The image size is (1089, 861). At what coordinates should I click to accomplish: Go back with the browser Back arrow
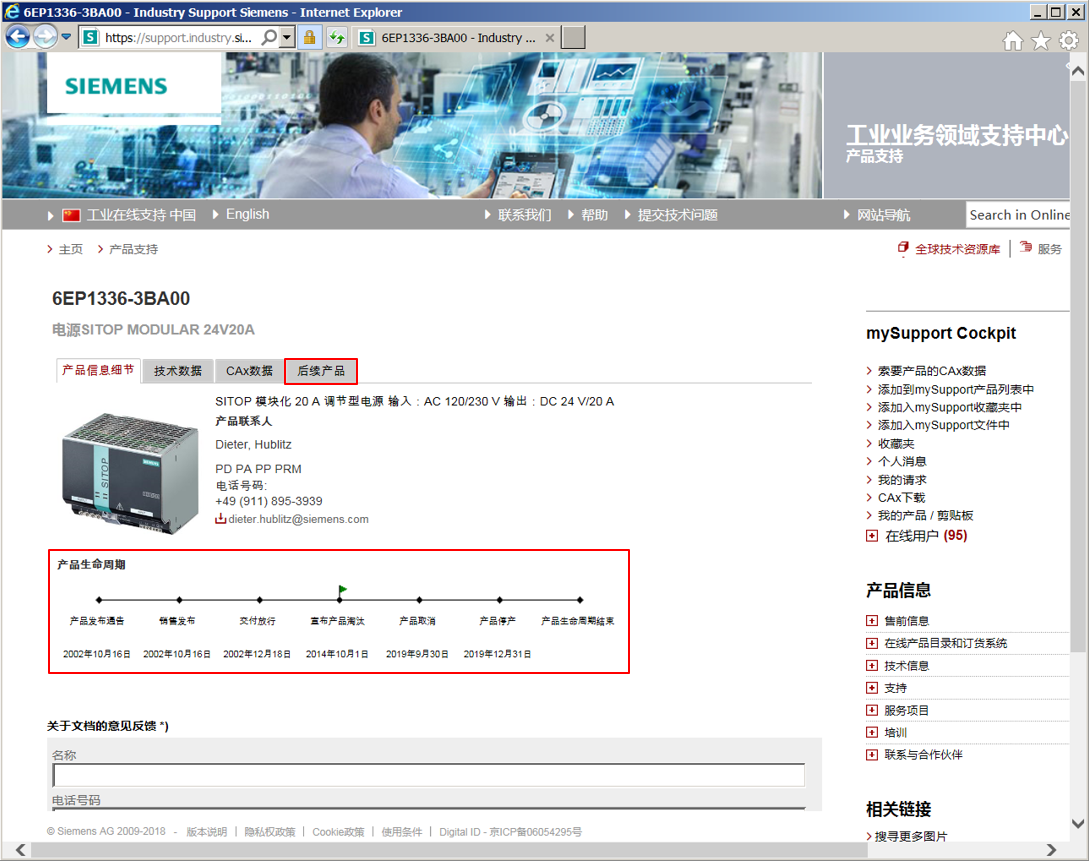coord(18,37)
